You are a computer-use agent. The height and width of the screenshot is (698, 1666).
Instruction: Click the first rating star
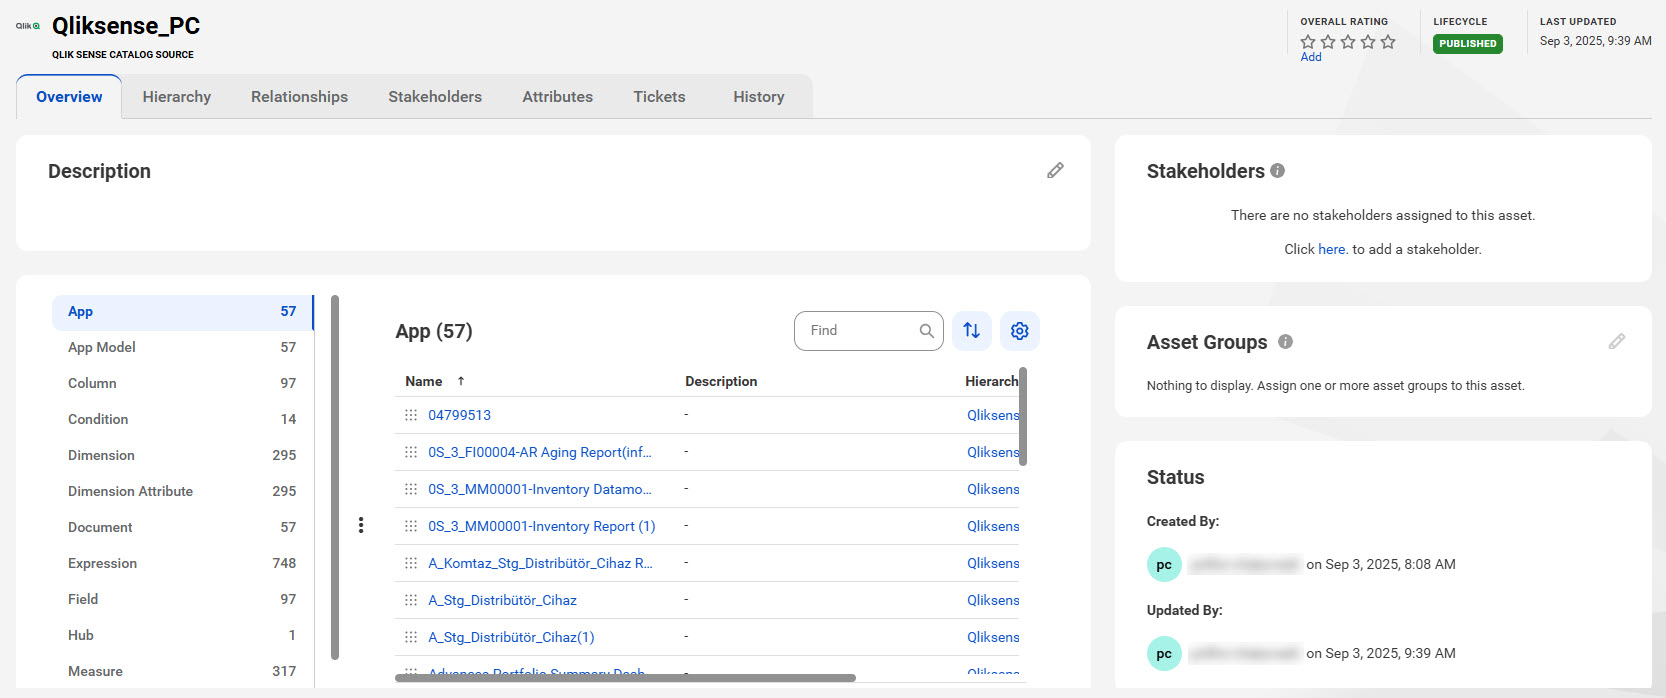(1308, 42)
